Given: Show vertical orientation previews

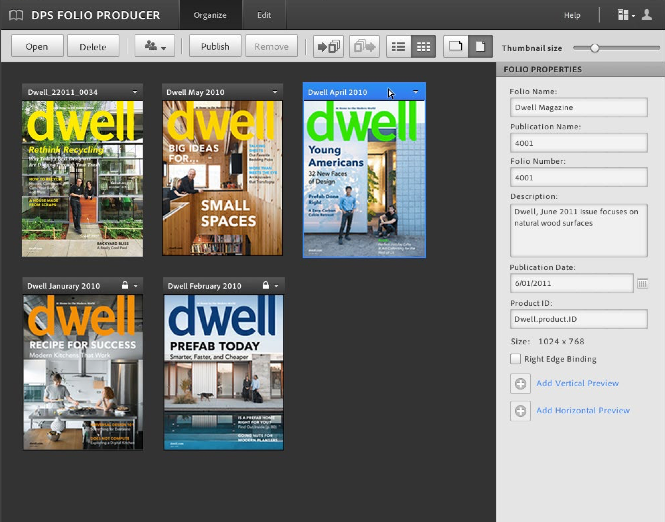Looking at the screenshot, I should click(480, 46).
